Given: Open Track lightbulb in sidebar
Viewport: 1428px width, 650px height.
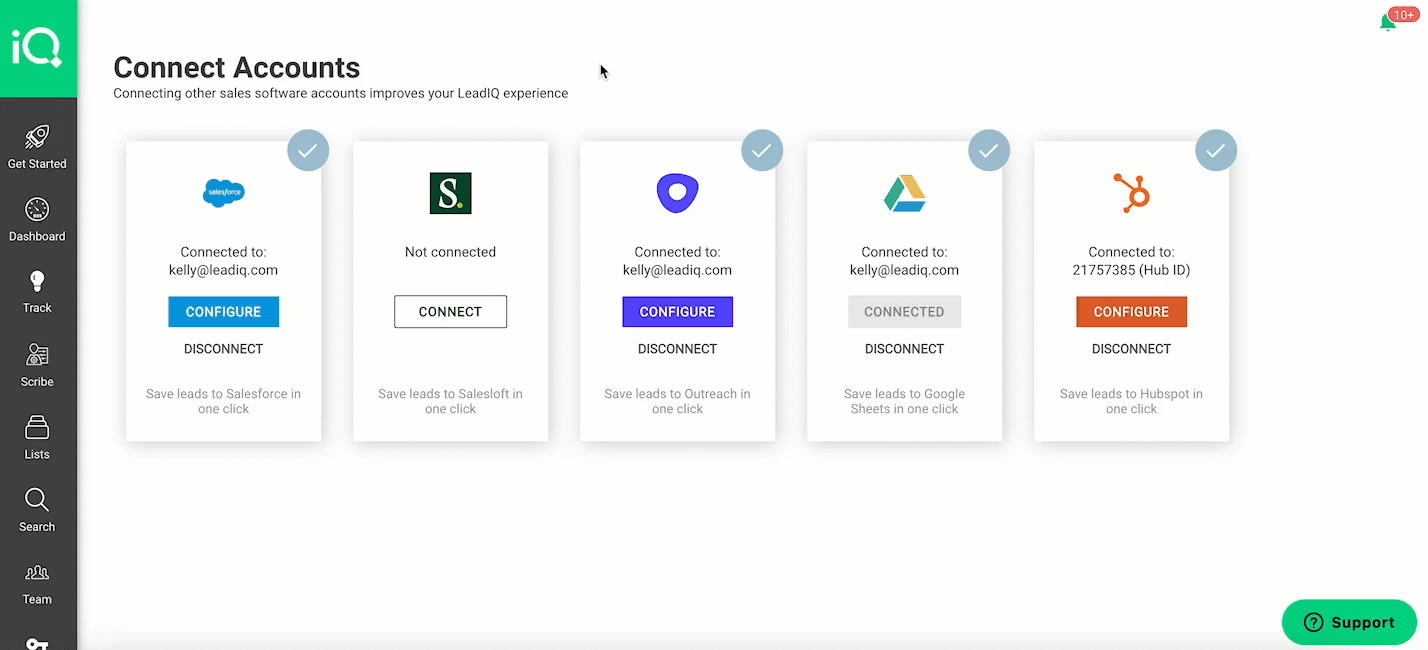Looking at the screenshot, I should click(x=37, y=283).
